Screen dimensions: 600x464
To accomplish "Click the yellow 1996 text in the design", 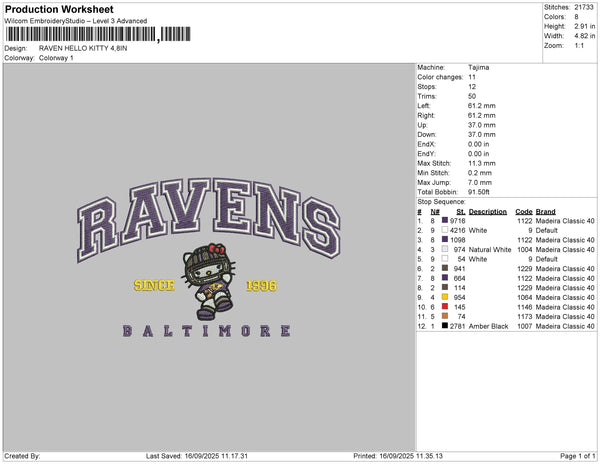I will tap(261, 286).
